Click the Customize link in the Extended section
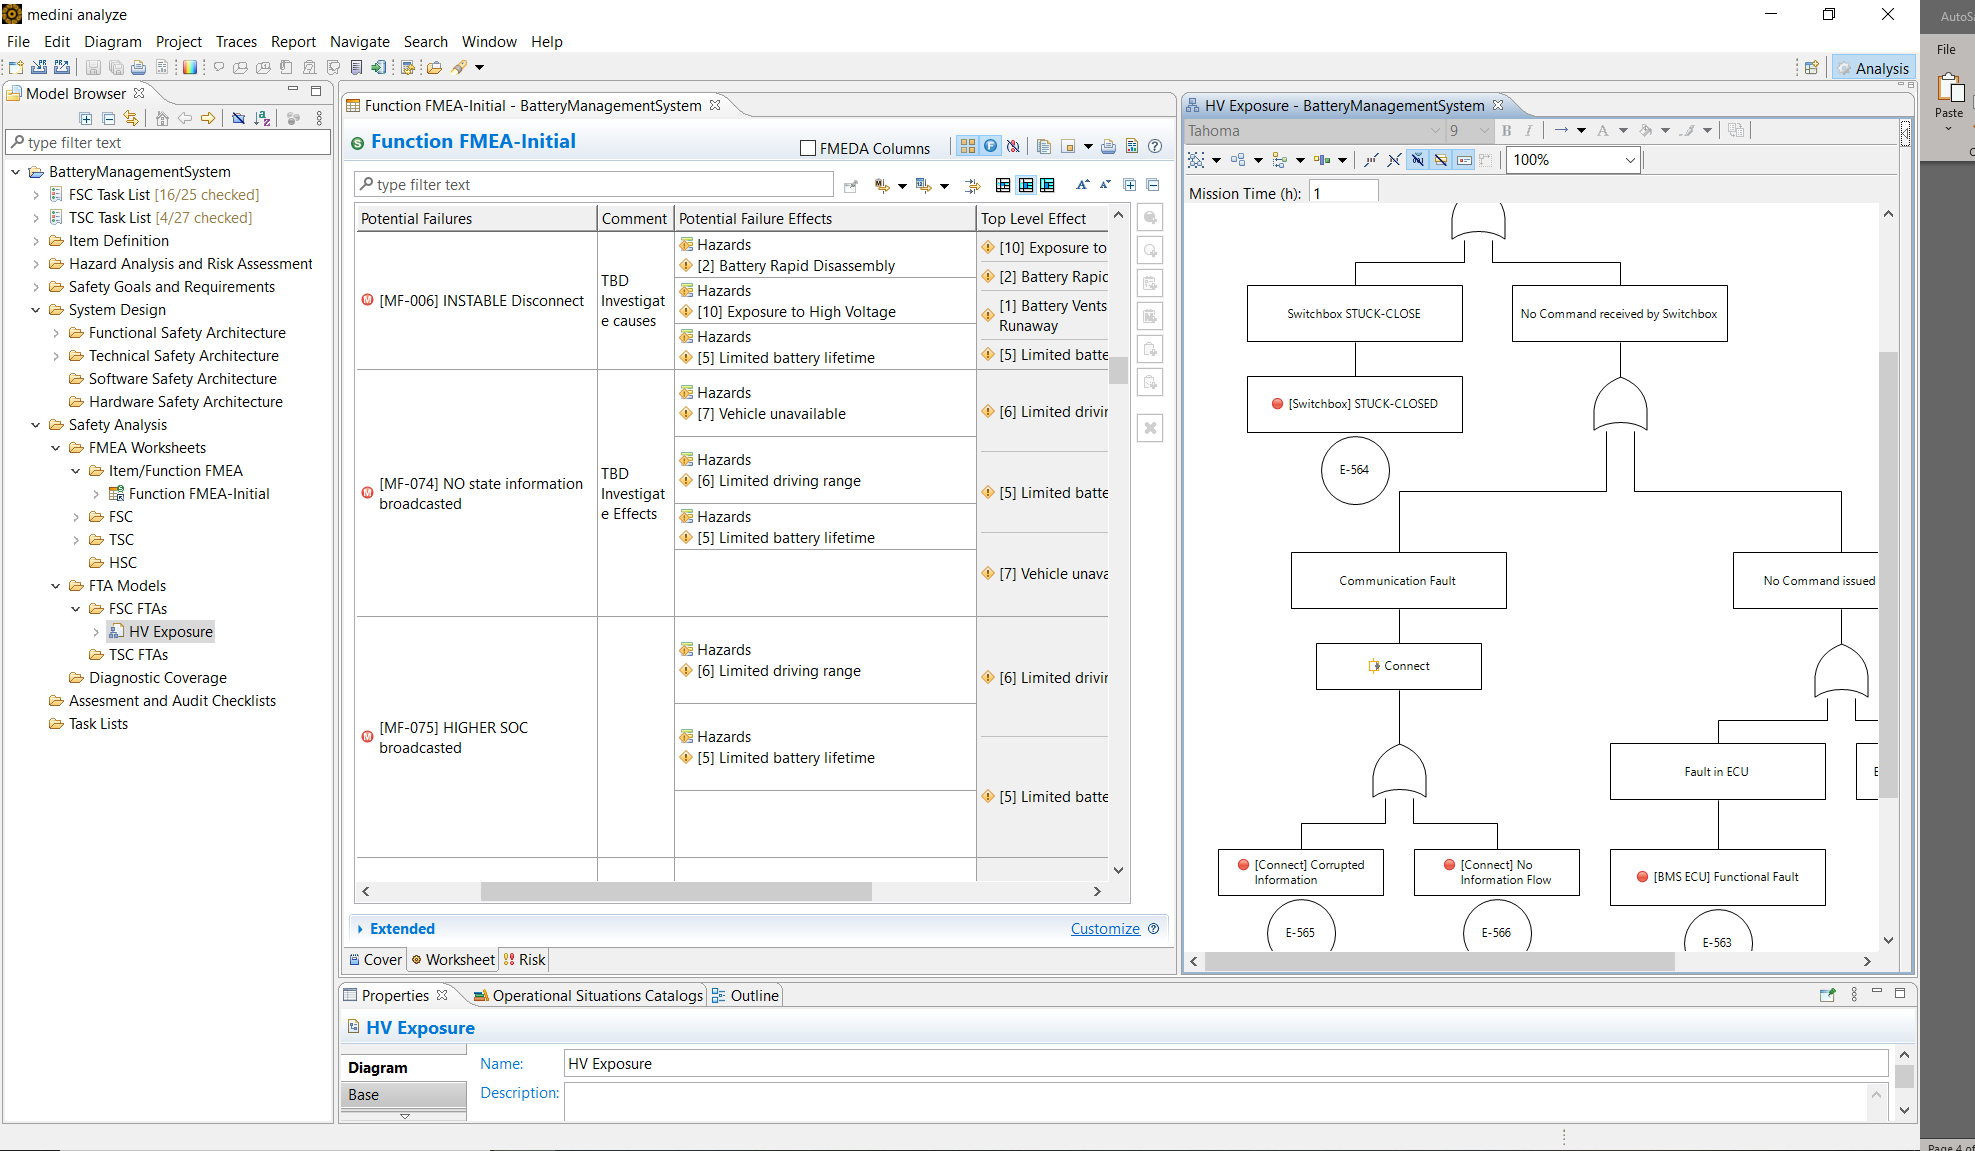 coord(1104,929)
